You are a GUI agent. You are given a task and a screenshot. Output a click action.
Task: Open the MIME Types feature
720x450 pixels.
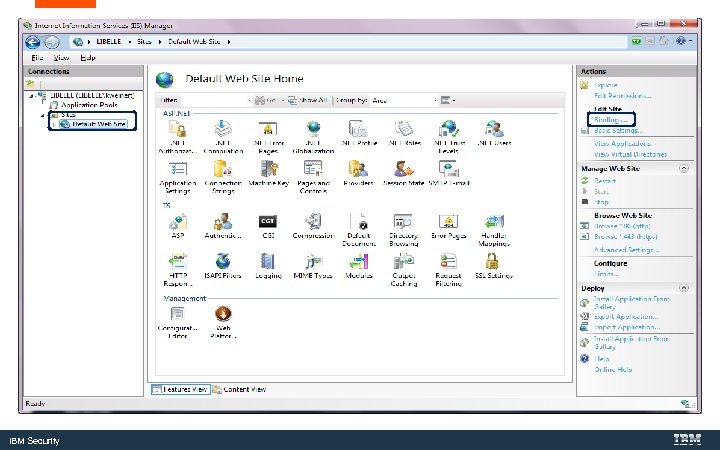coord(313,266)
